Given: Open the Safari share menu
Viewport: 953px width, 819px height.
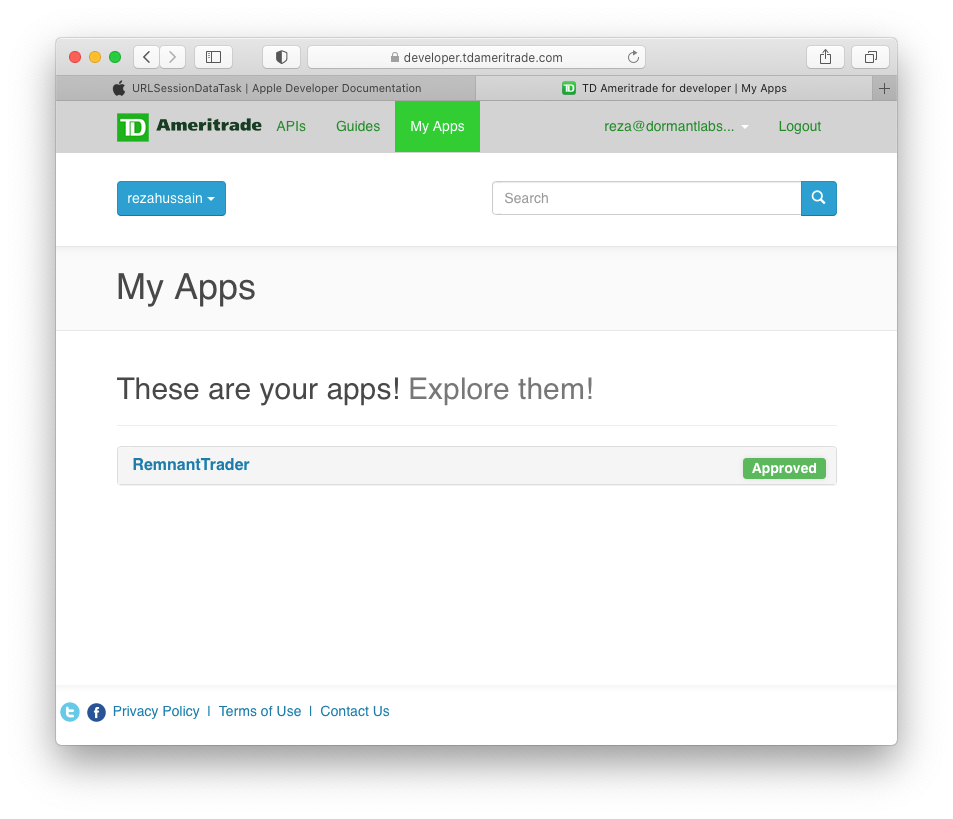Looking at the screenshot, I should point(825,57).
